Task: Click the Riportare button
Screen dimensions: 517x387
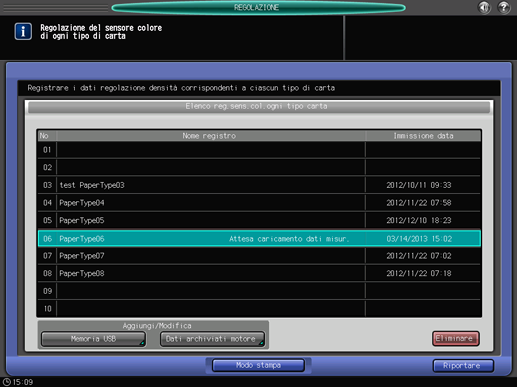Action: point(463,366)
